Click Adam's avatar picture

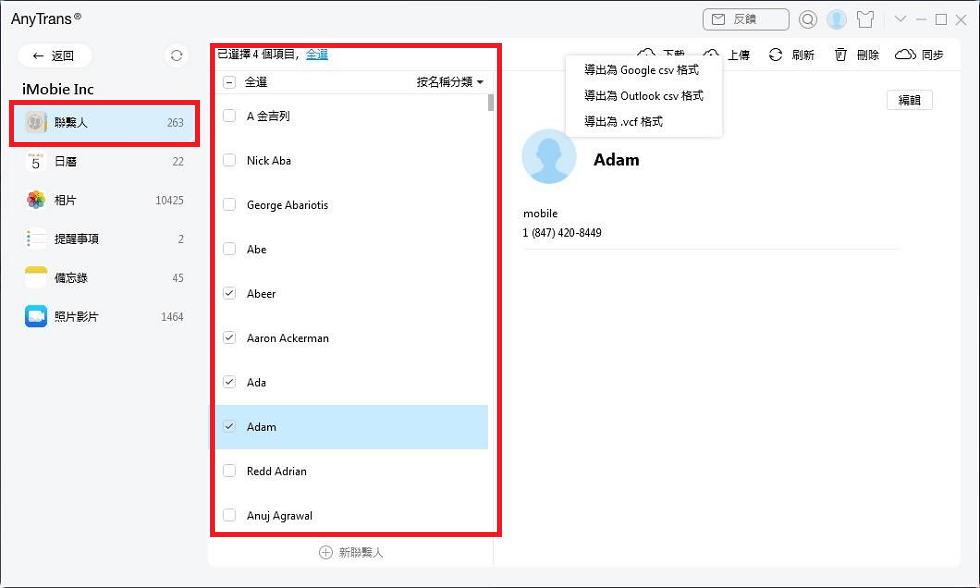pyautogui.click(x=549, y=156)
